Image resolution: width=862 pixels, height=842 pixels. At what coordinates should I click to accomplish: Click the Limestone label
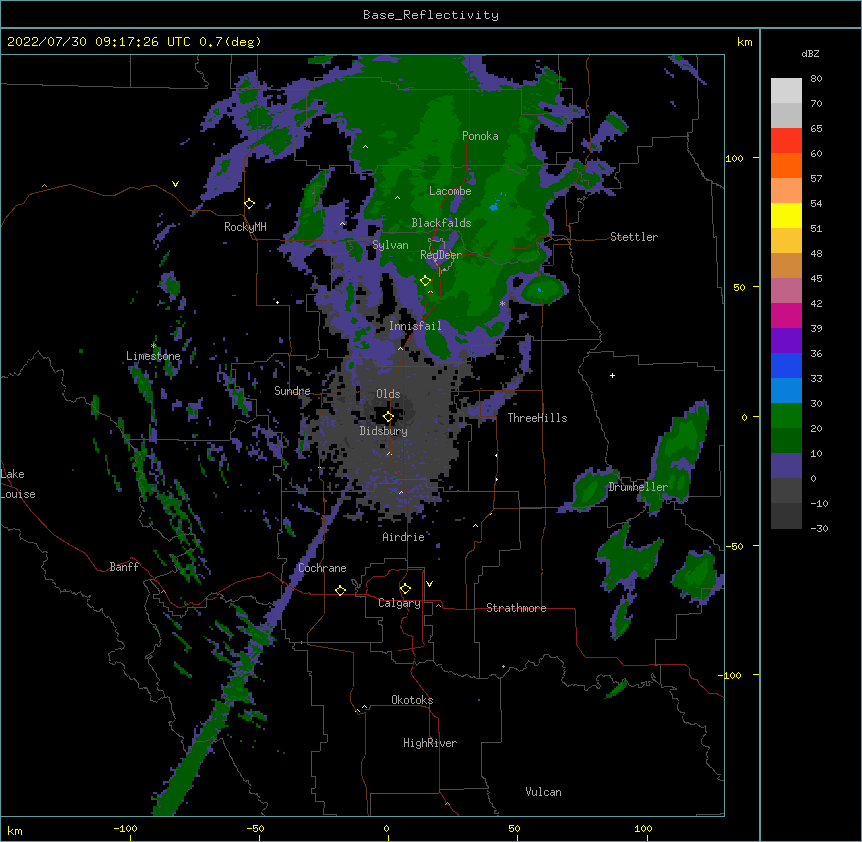153,356
